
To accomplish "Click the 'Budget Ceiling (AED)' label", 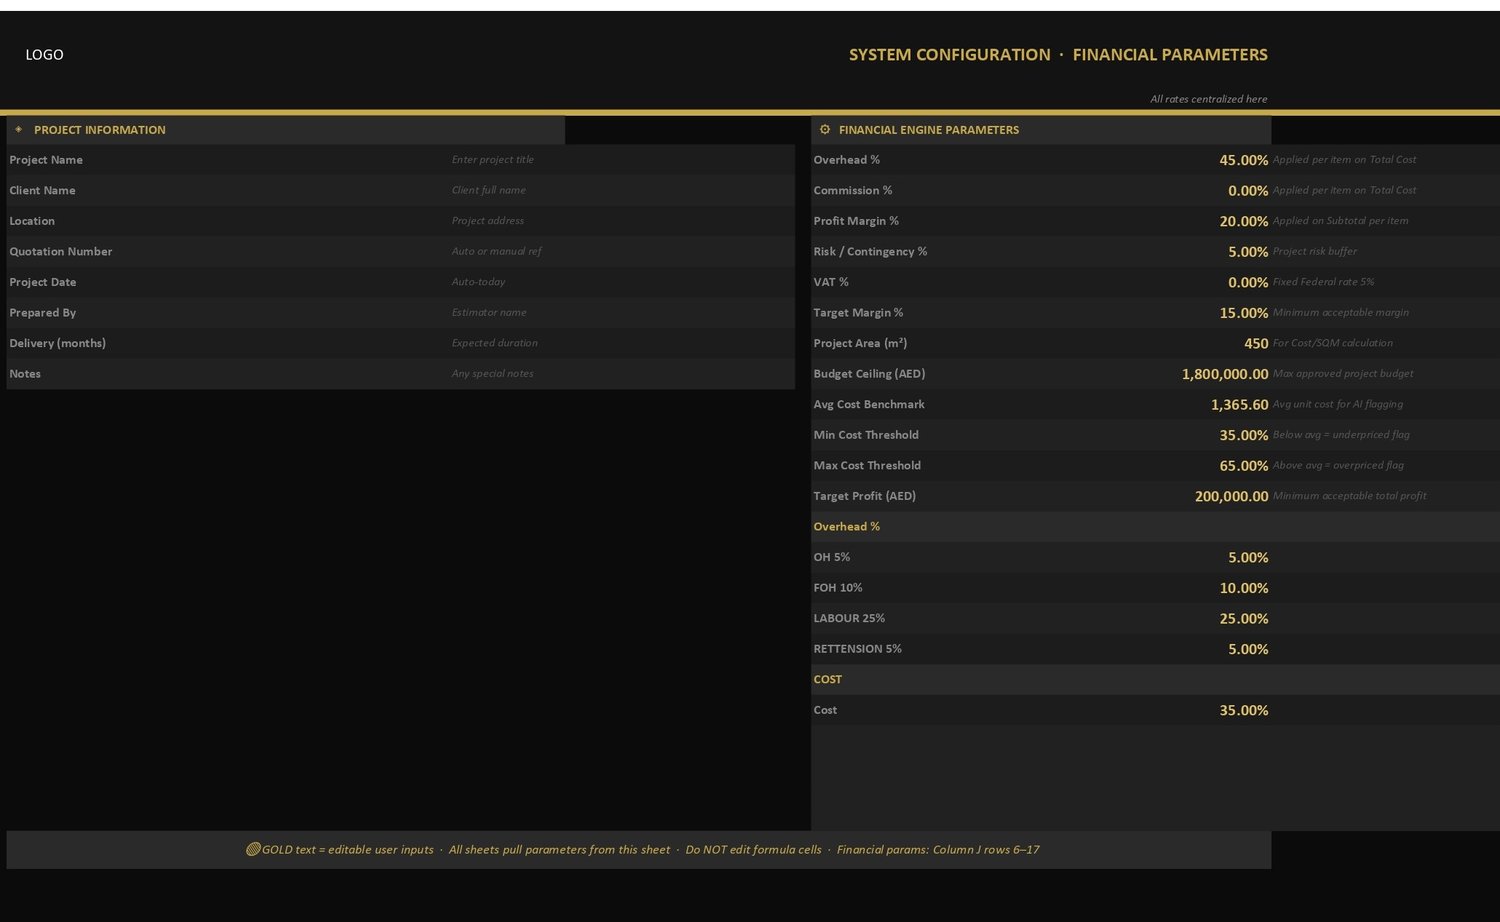I will coord(869,374).
